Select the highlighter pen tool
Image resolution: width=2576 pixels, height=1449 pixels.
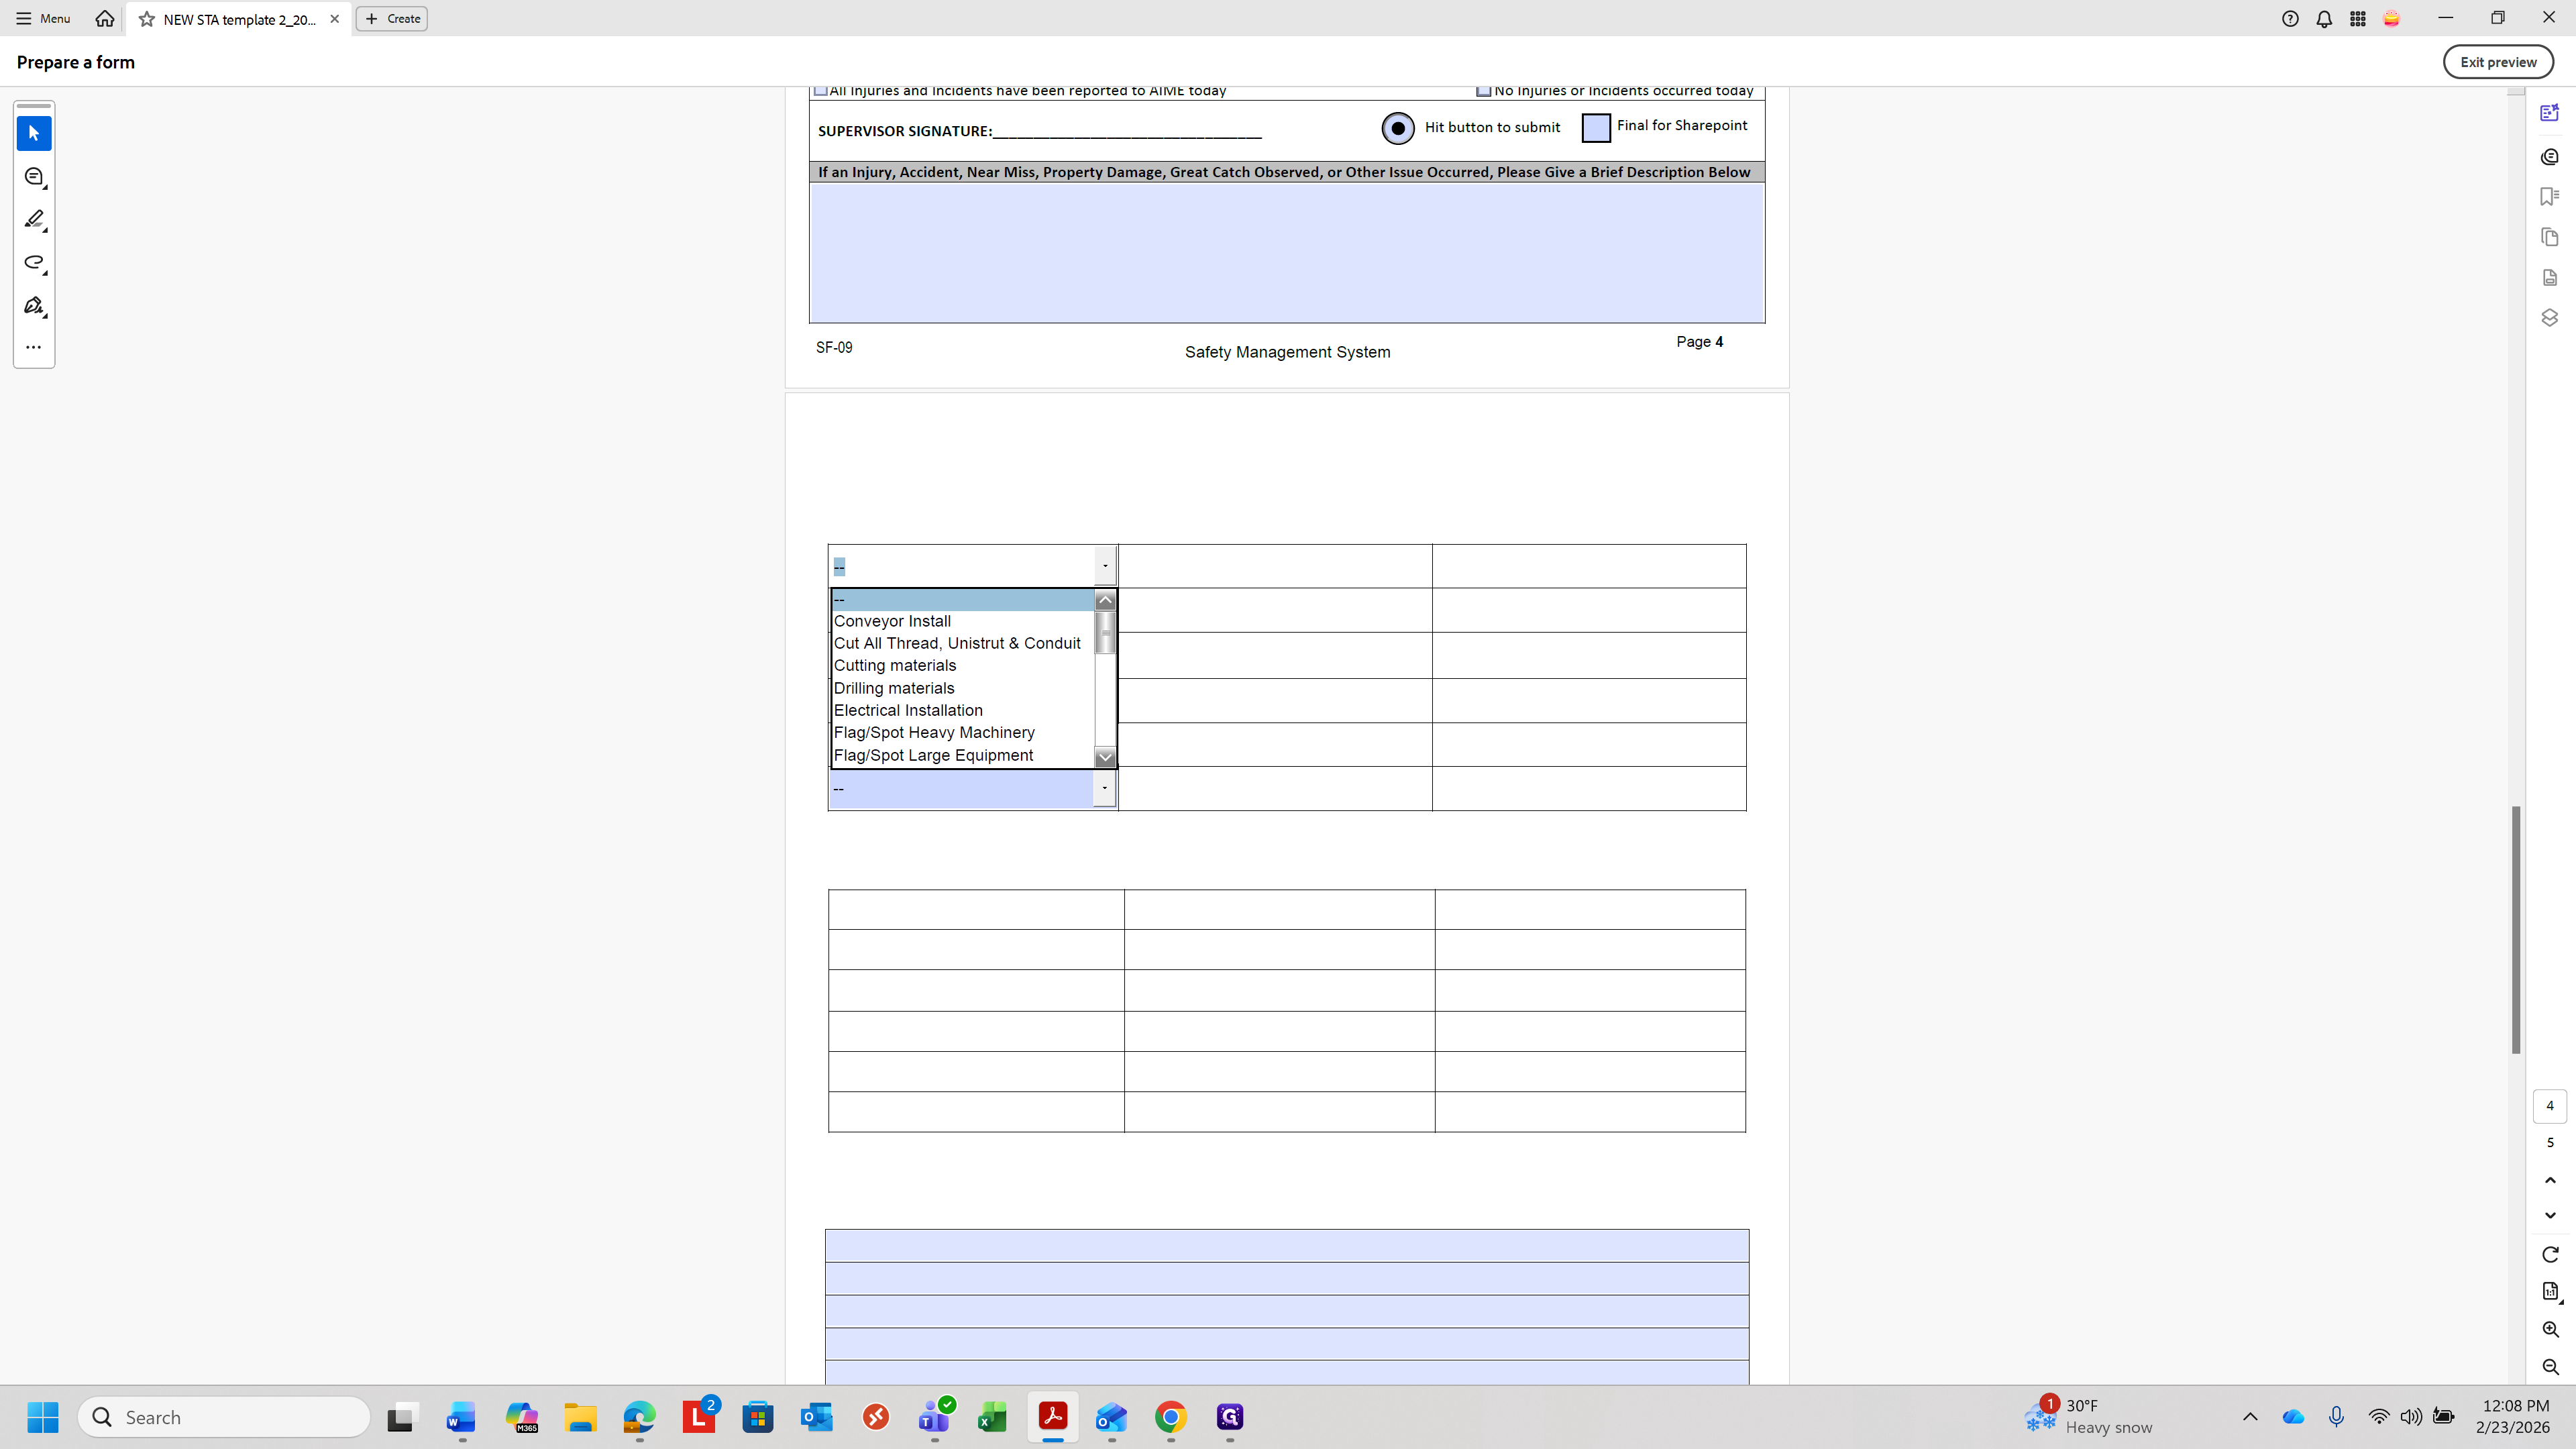tap(33, 219)
